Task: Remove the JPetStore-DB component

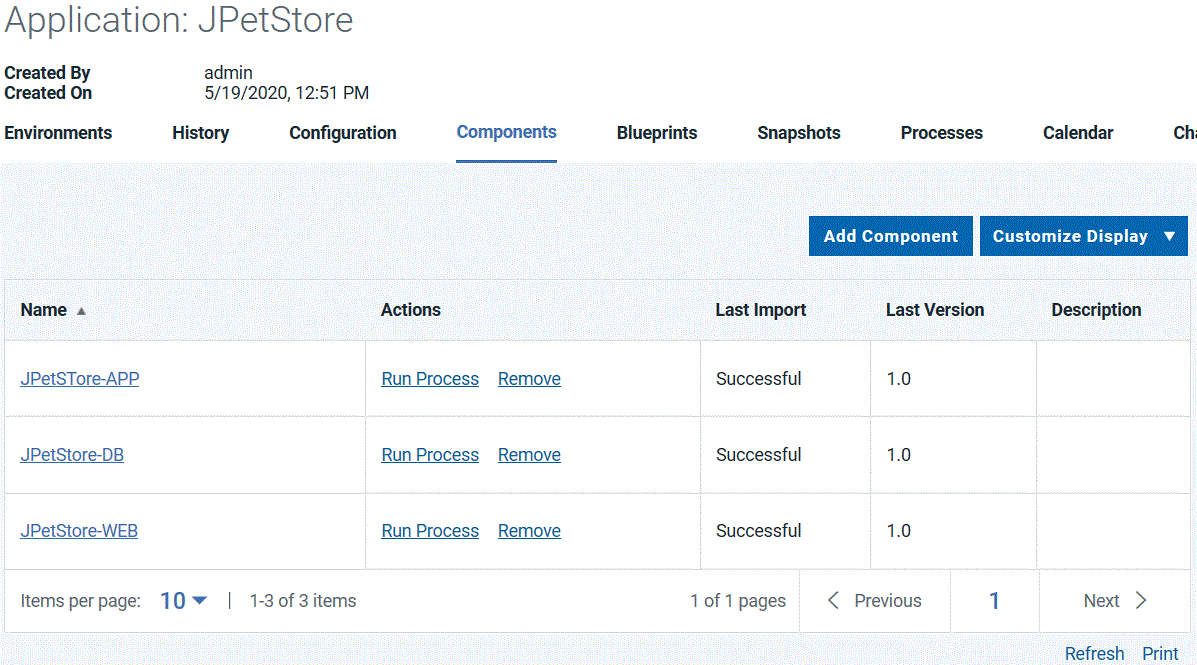Action: [529, 454]
